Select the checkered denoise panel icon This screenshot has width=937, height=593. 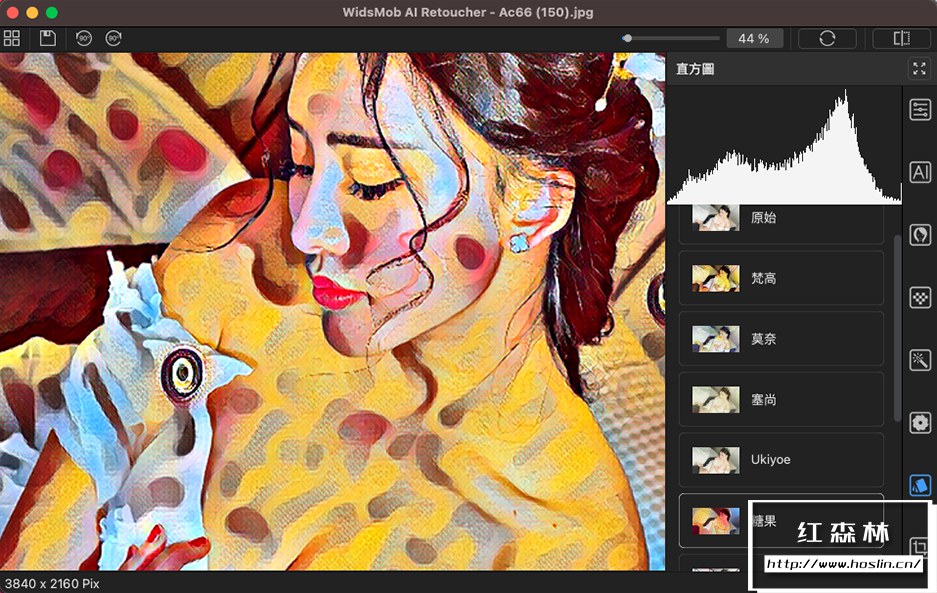point(919,297)
